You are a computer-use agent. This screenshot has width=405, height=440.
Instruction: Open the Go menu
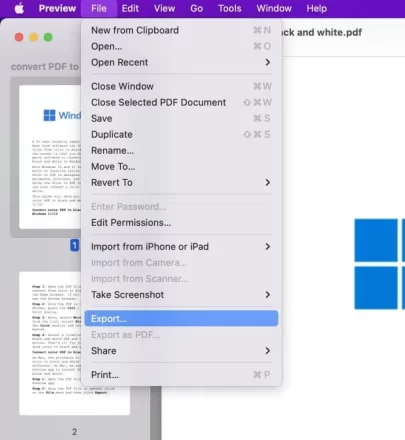[x=197, y=8]
